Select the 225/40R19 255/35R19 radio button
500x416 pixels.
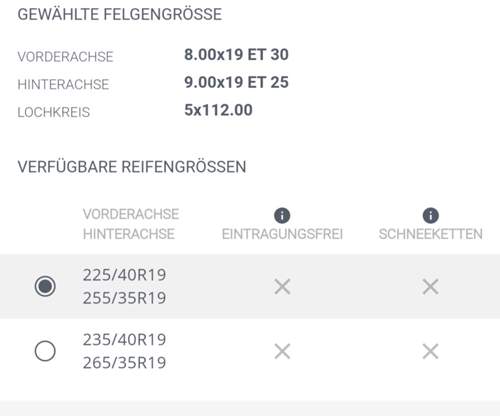[45, 286]
